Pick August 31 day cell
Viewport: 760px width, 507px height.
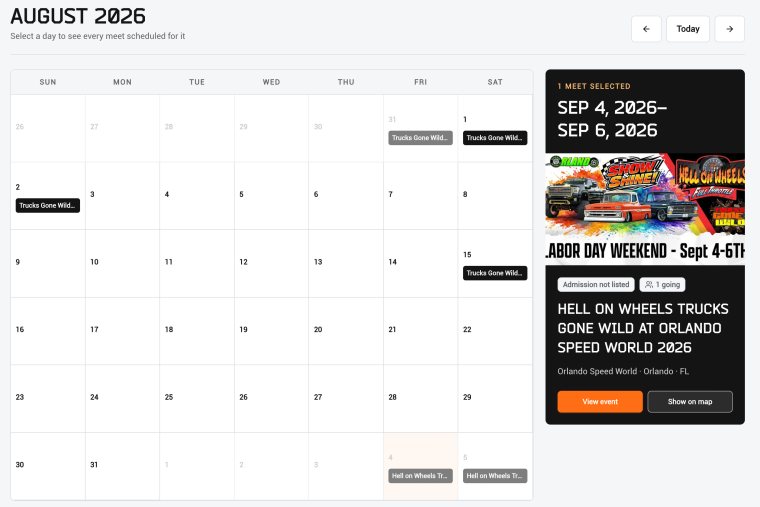122,466
